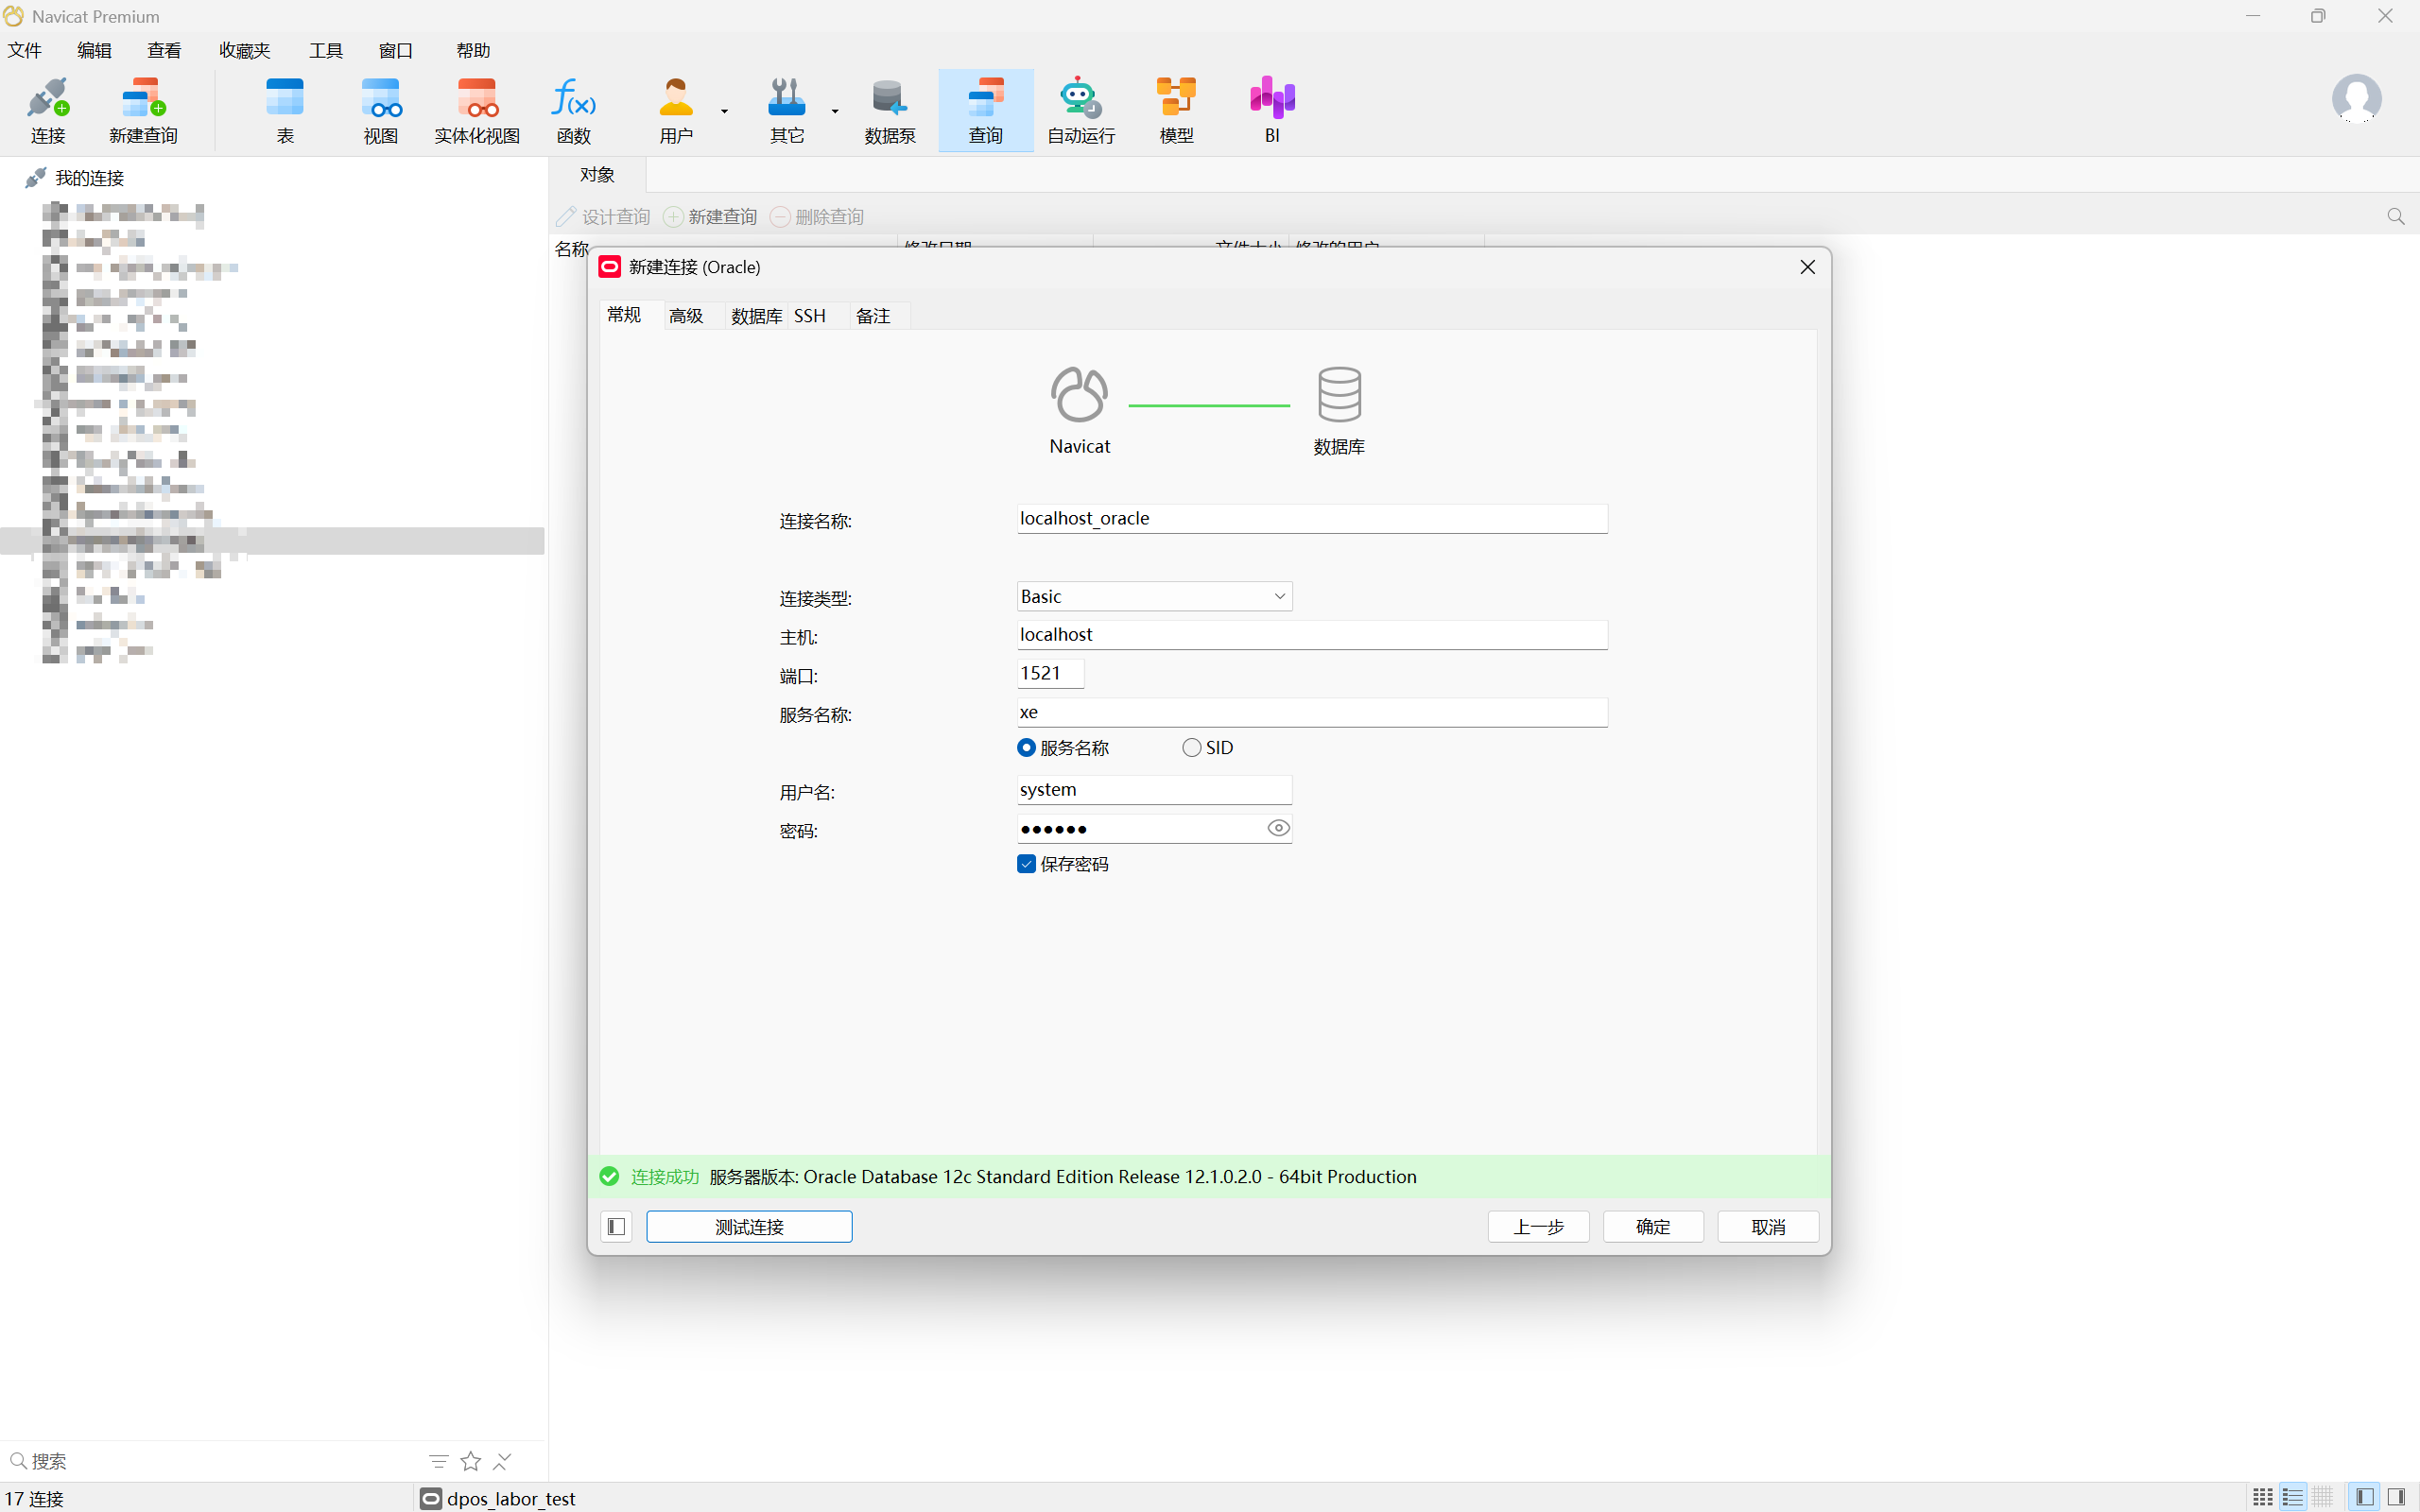Open the Others toolbar dropdown arrow
This screenshot has width=2420, height=1512.
[834, 111]
